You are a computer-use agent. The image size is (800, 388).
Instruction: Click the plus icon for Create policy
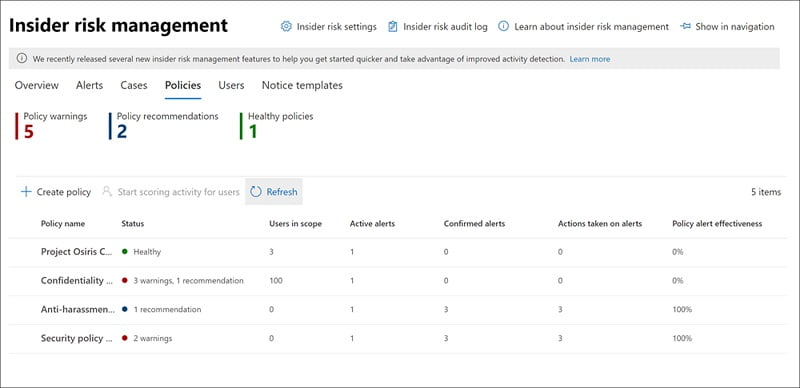pyautogui.click(x=26, y=192)
